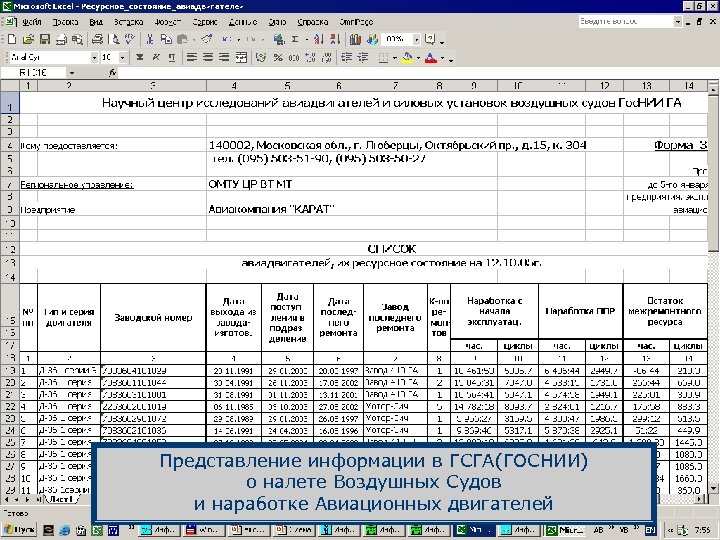The image size is (720, 540).
Task: Show the Drawing toolbar icon
Action: tap(371, 39)
